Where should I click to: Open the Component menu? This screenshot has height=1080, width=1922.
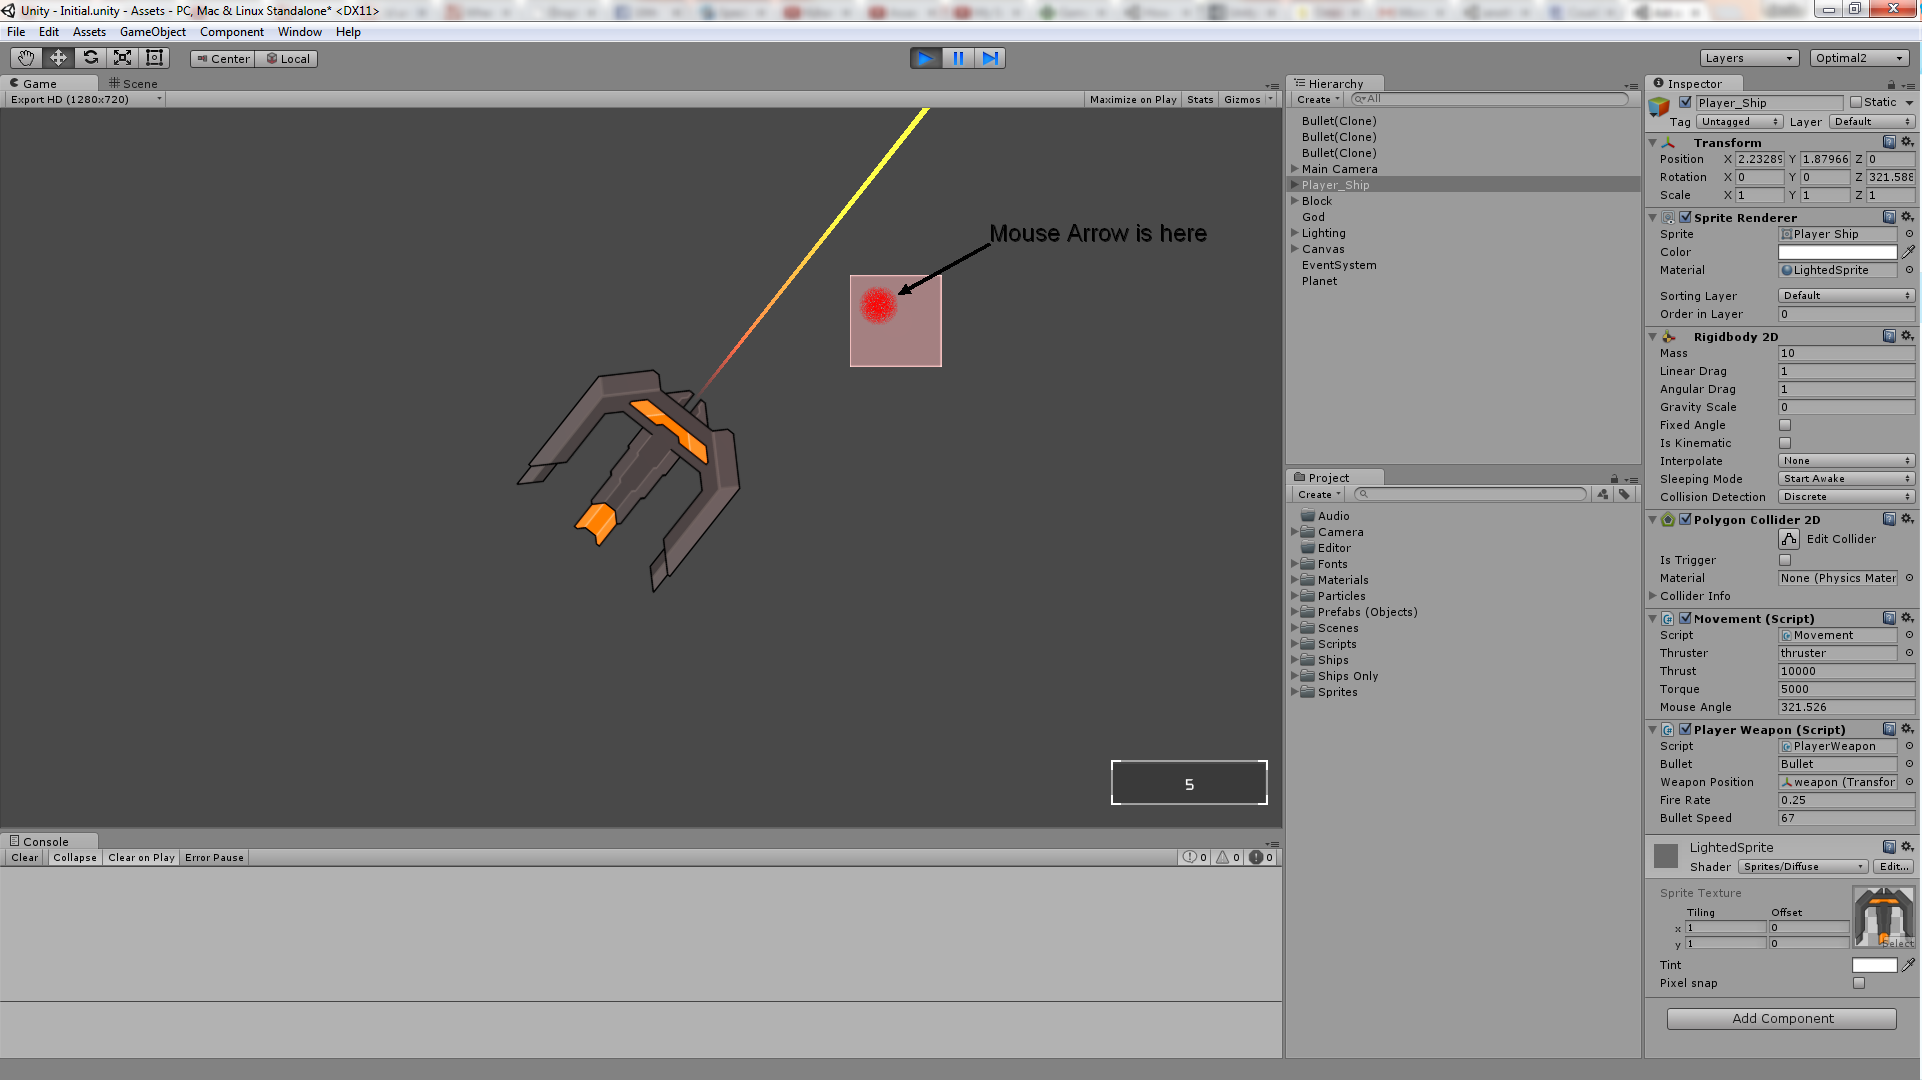point(232,32)
